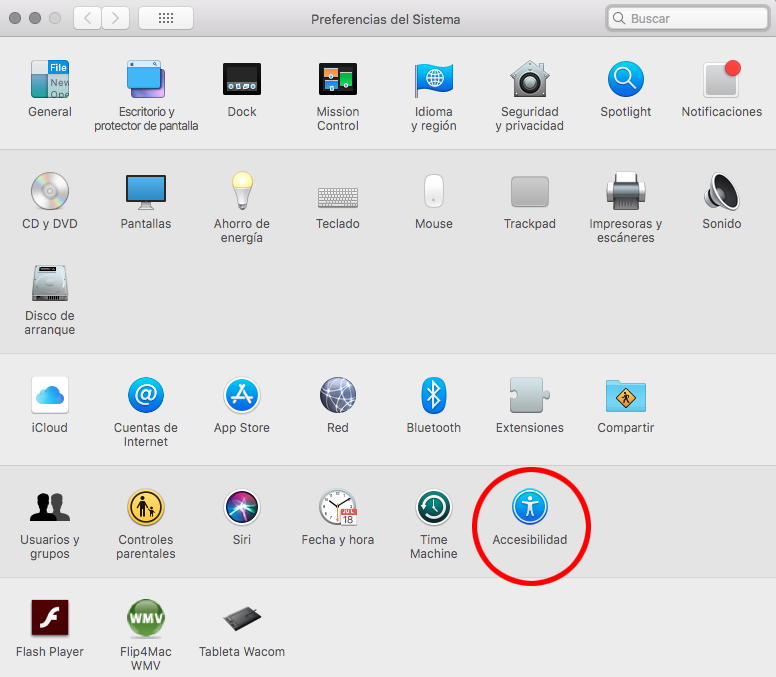Open Sonido speaker icon
This screenshot has width=776, height=677.
pyautogui.click(x=722, y=191)
